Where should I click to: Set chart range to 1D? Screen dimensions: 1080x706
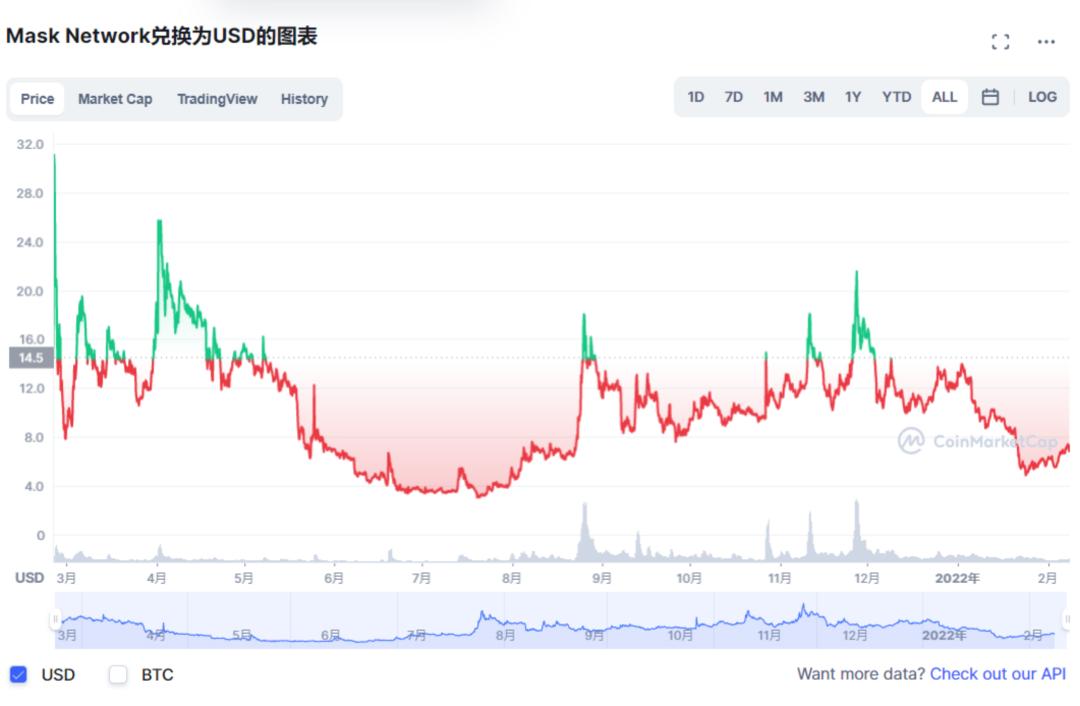point(696,97)
